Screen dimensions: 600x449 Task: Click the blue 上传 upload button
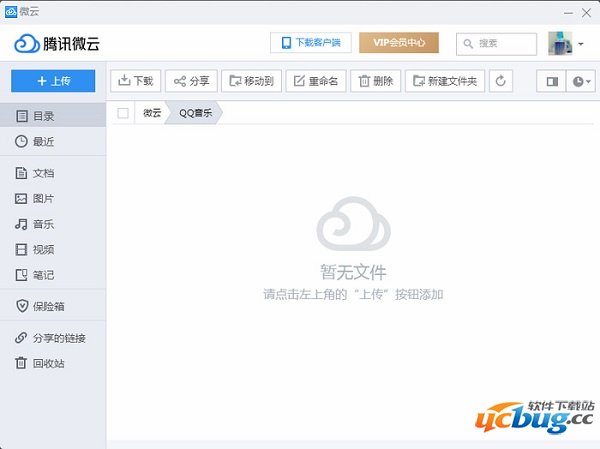coord(53,81)
